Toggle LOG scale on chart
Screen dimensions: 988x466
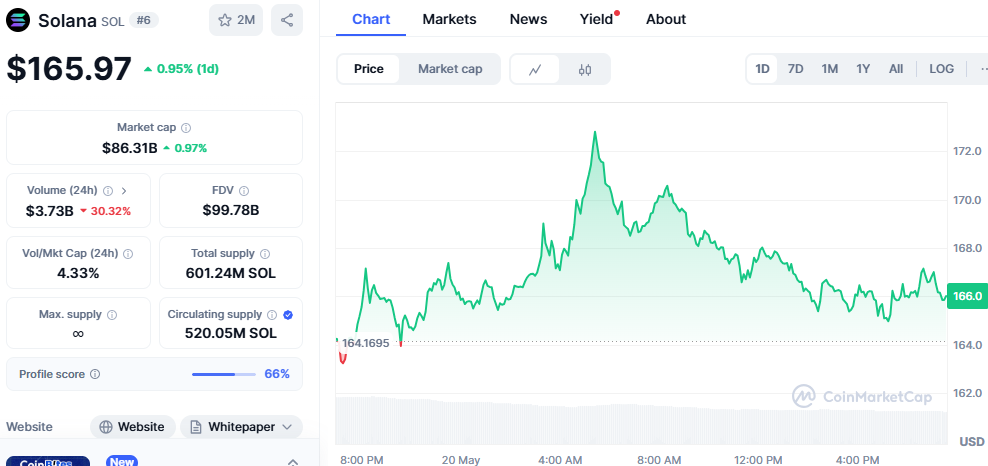[941, 69]
